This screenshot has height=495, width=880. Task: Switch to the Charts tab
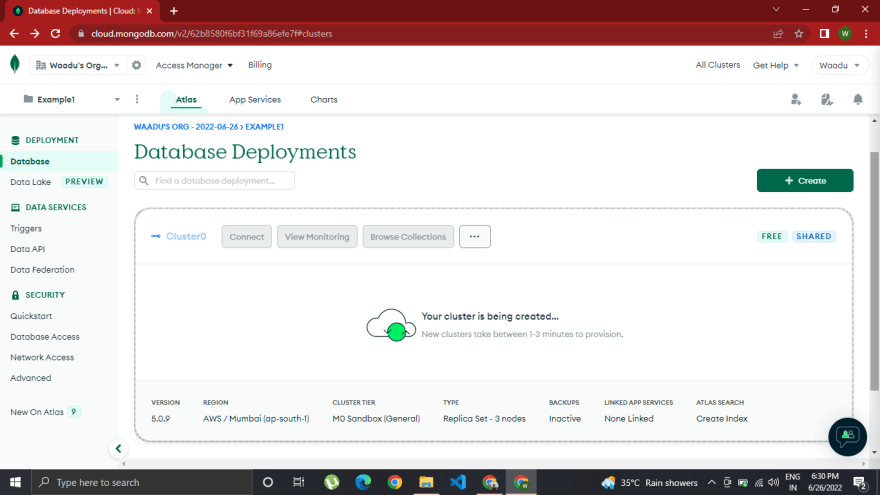pyautogui.click(x=324, y=99)
